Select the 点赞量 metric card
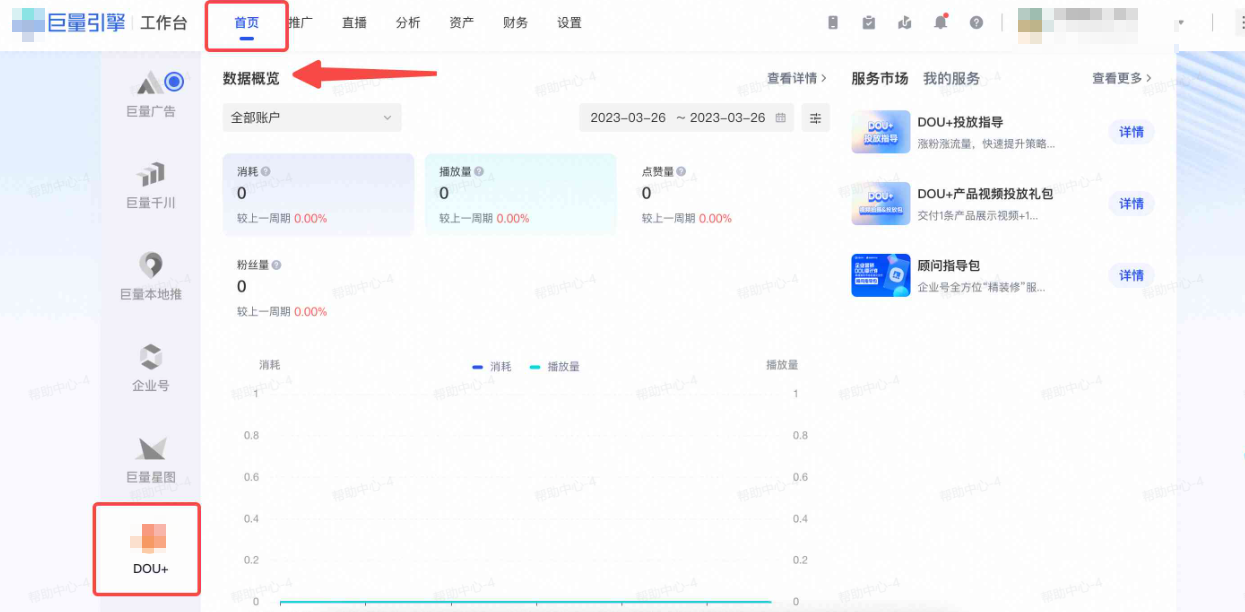Screen dimensions: 1245x612 click(x=723, y=194)
